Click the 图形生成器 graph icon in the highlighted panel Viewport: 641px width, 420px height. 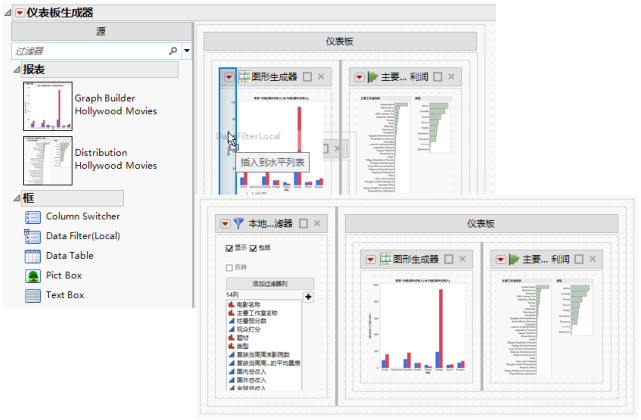[x=244, y=77]
